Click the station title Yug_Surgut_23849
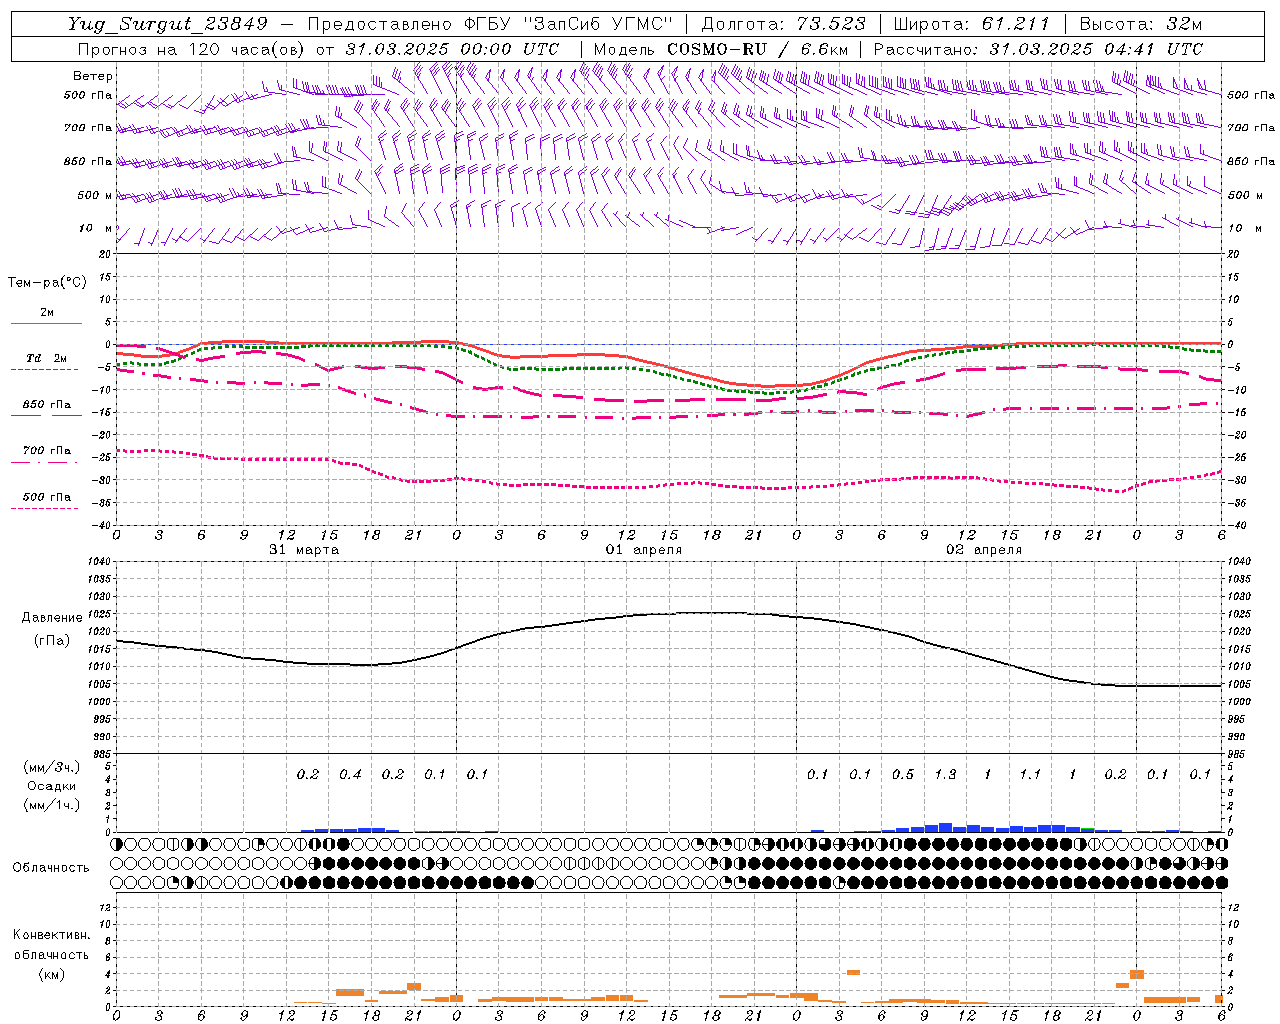Viewport: 1280px width, 1024px height. tap(168, 24)
